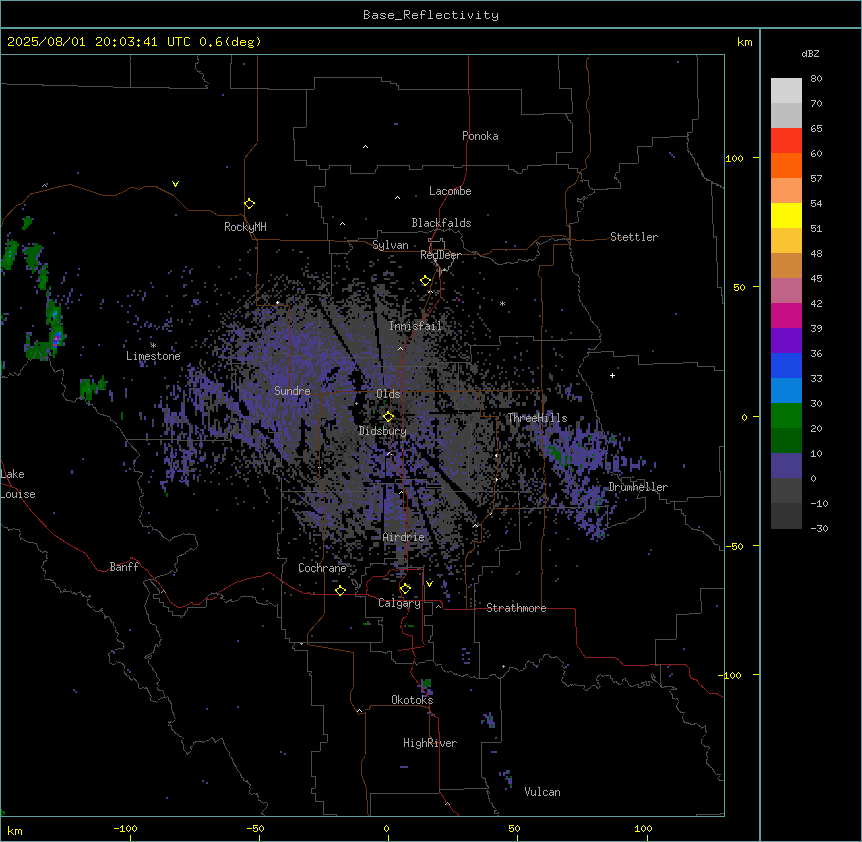Pick the 70–80 dBZ white legend swatch
This screenshot has height=842, width=862.
(786, 91)
